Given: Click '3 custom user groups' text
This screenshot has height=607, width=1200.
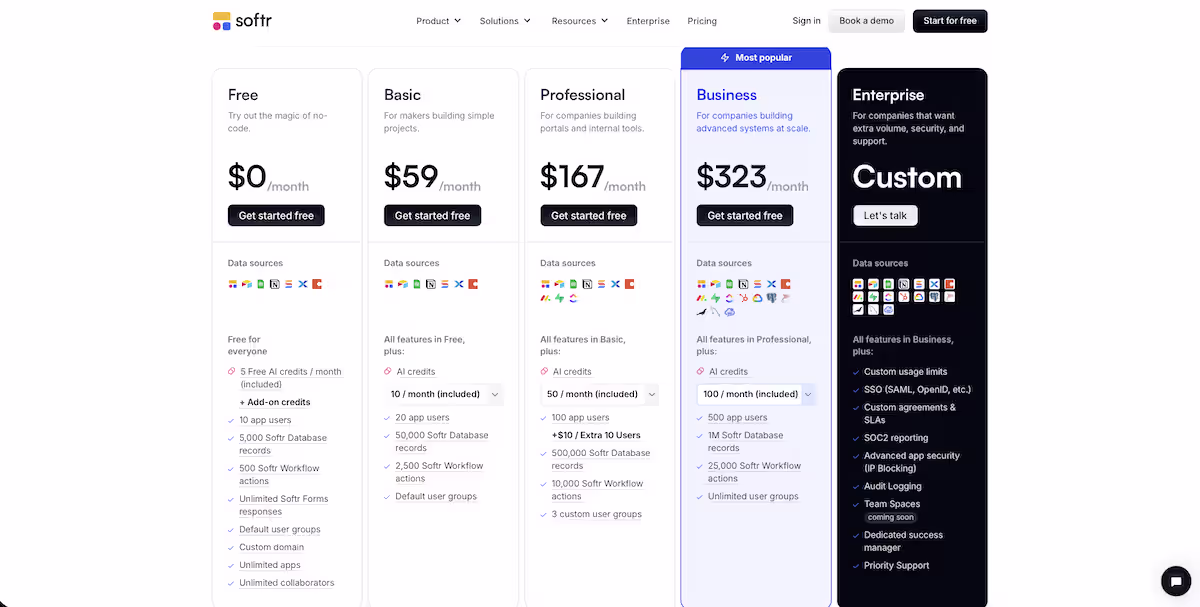Looking at the screenshot, I should 597,514.
